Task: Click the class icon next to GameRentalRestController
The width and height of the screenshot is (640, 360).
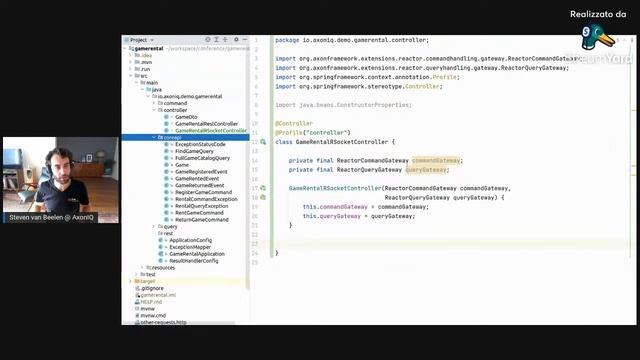Action: tap(167, 124)
